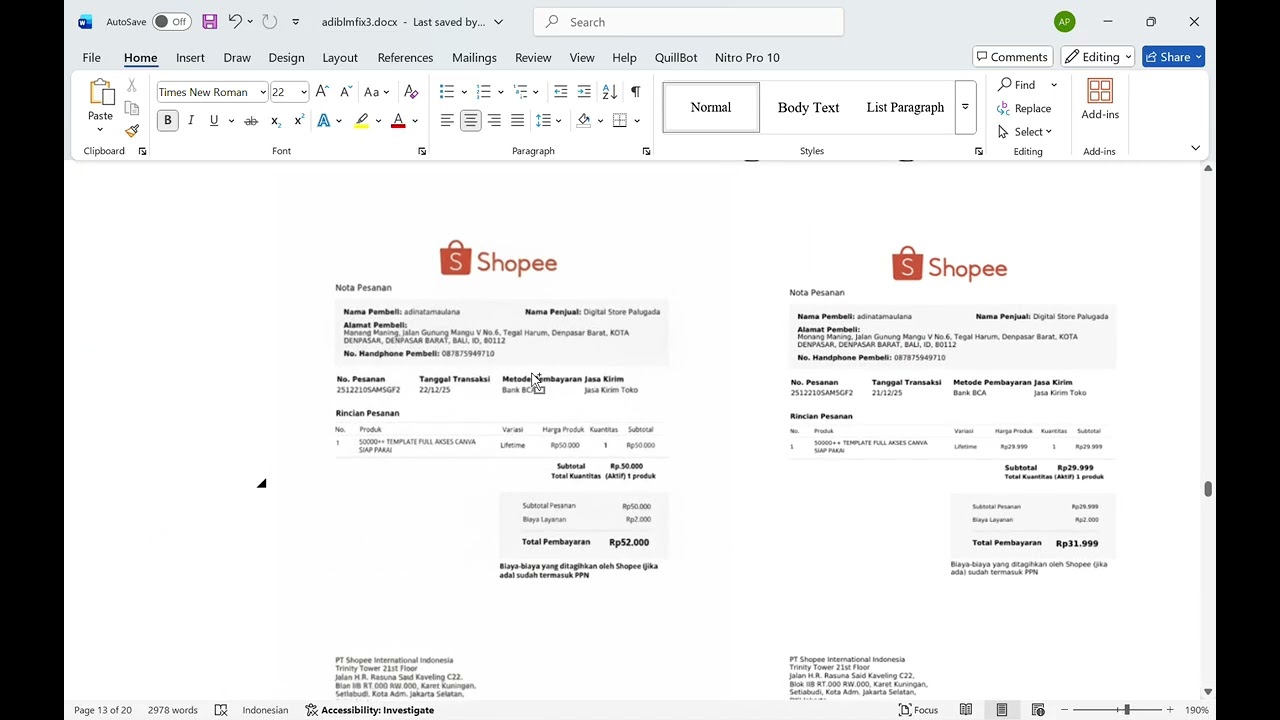Sort the selected paragraphs
1280x720 pixels.
(610, 92)
